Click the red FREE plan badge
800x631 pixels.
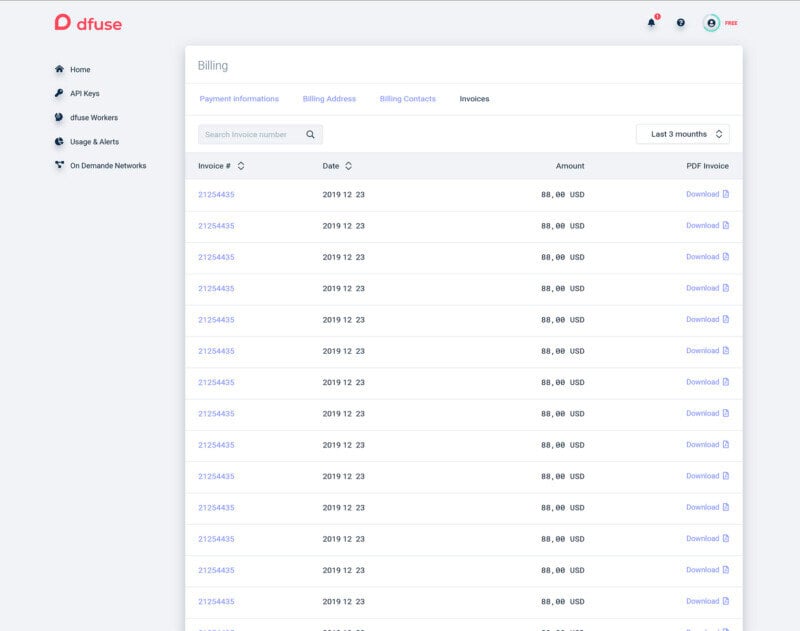tap(731, 23)
